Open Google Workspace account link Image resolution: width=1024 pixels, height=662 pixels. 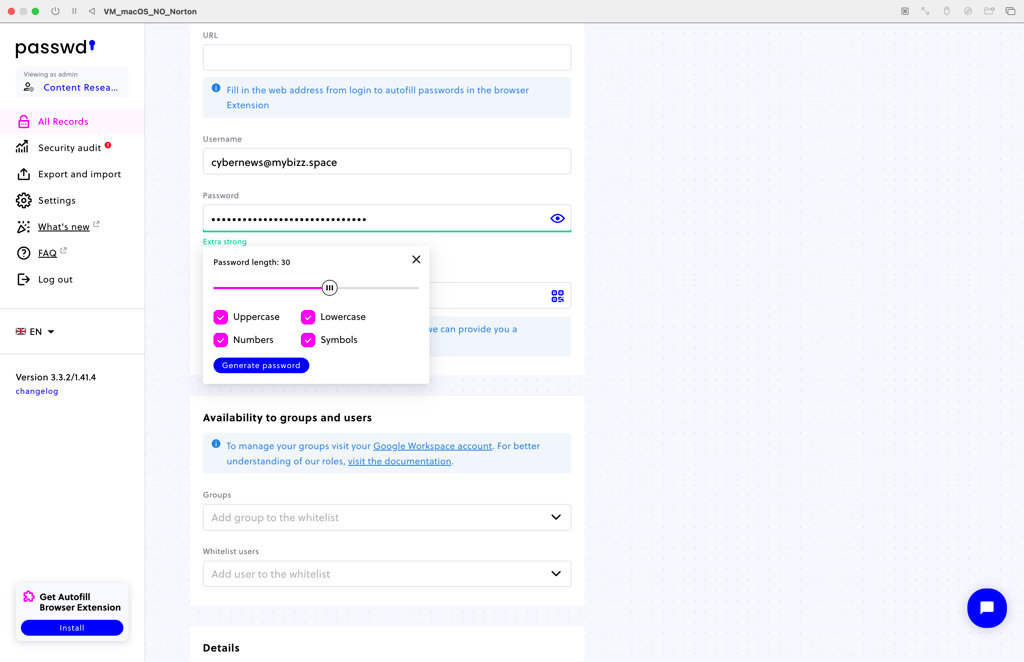tap(432, 446)
